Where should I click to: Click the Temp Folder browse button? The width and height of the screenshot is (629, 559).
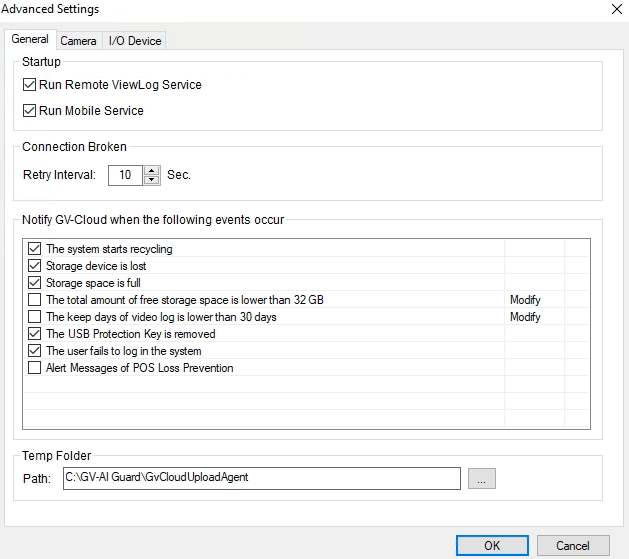(x=481, y=479)
